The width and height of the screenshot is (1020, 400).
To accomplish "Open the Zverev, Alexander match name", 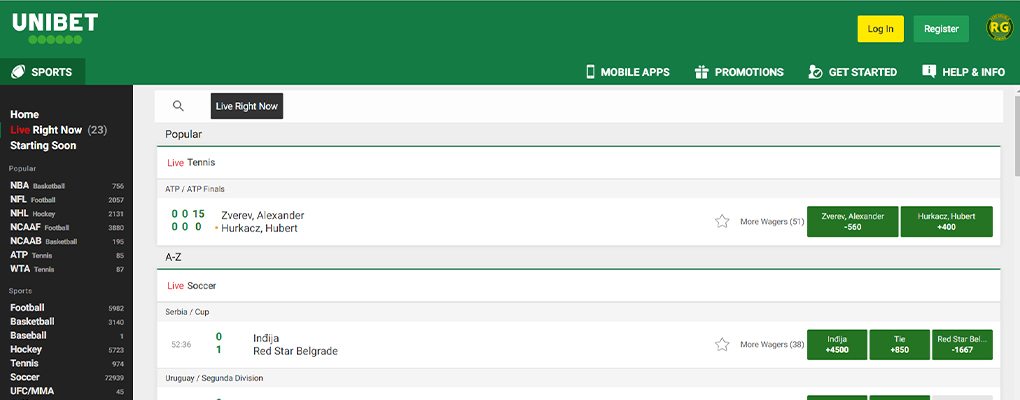I will (263, 215).
